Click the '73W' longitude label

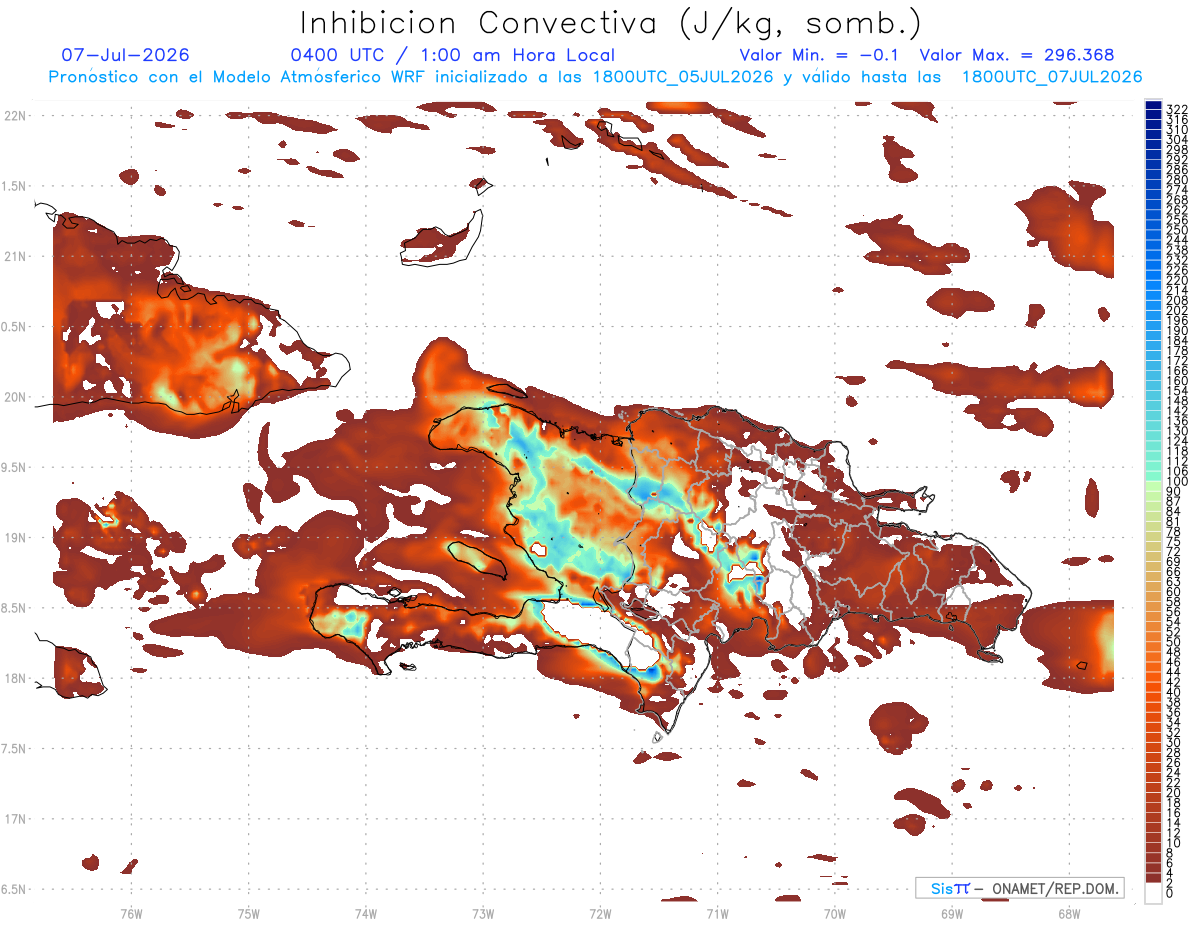pyautogui.click(x=483, y=914)
